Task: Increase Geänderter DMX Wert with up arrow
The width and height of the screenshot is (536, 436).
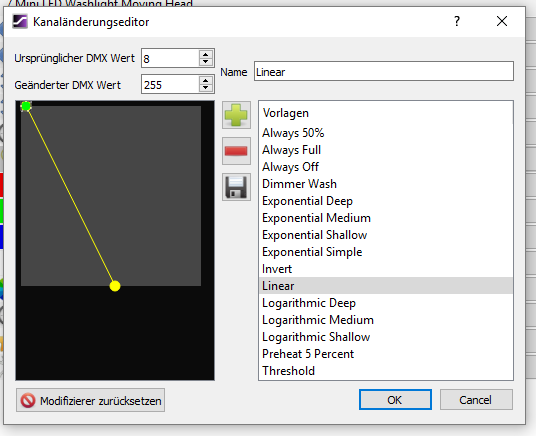Action: point(205,81)
